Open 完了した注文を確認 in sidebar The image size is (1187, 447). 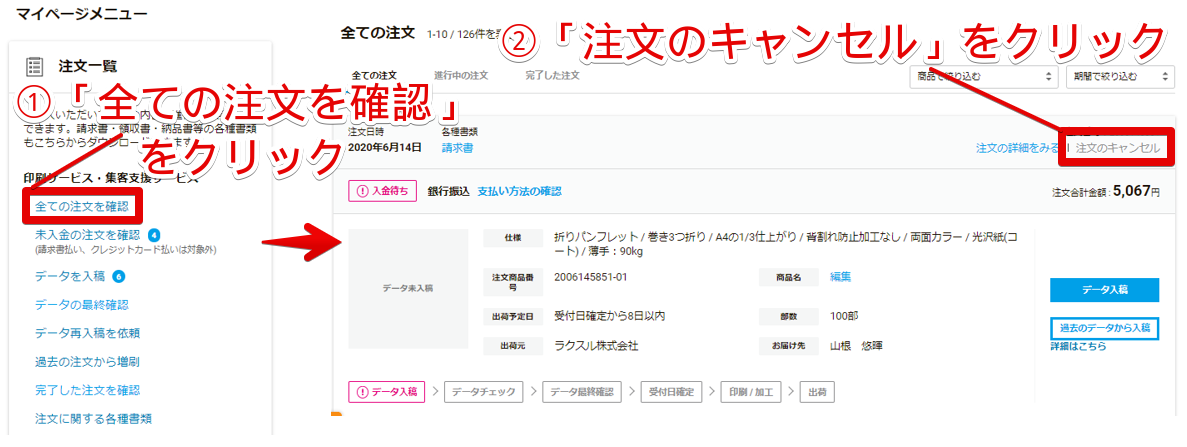pyautogui.click(x=87, y=390)
